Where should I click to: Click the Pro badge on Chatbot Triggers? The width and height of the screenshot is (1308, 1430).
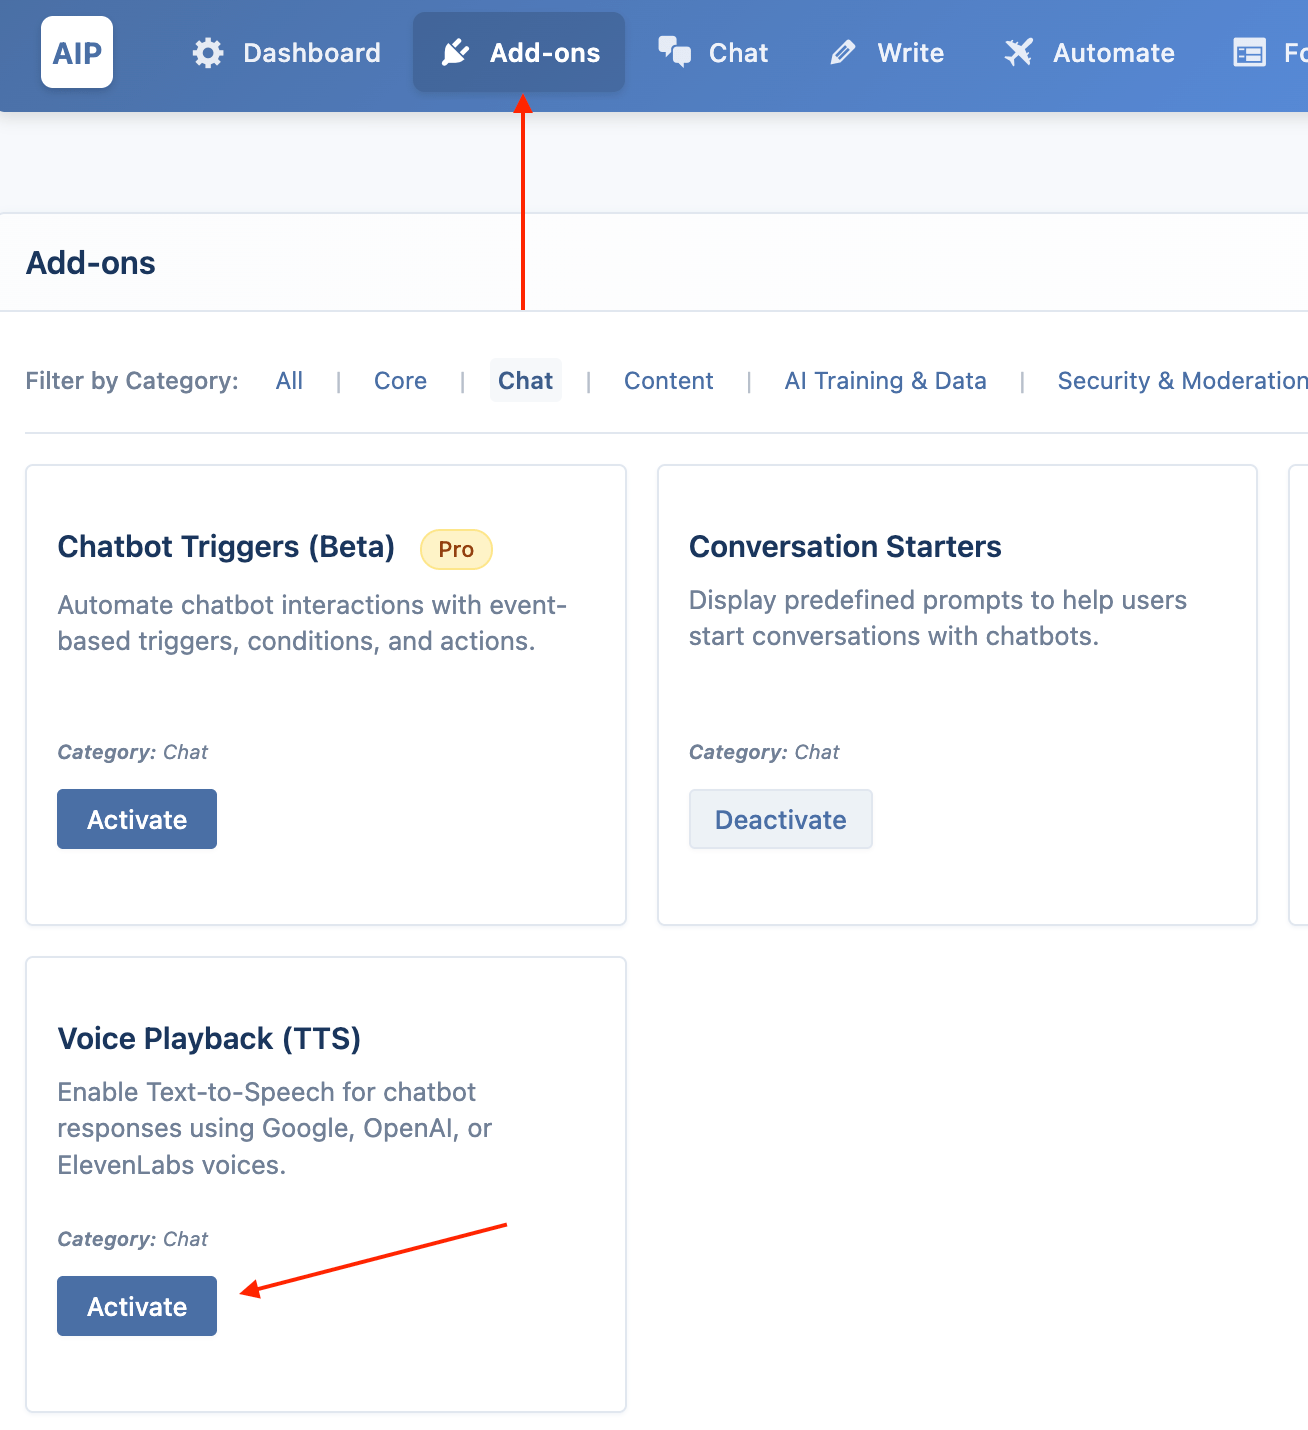point(456,549)
